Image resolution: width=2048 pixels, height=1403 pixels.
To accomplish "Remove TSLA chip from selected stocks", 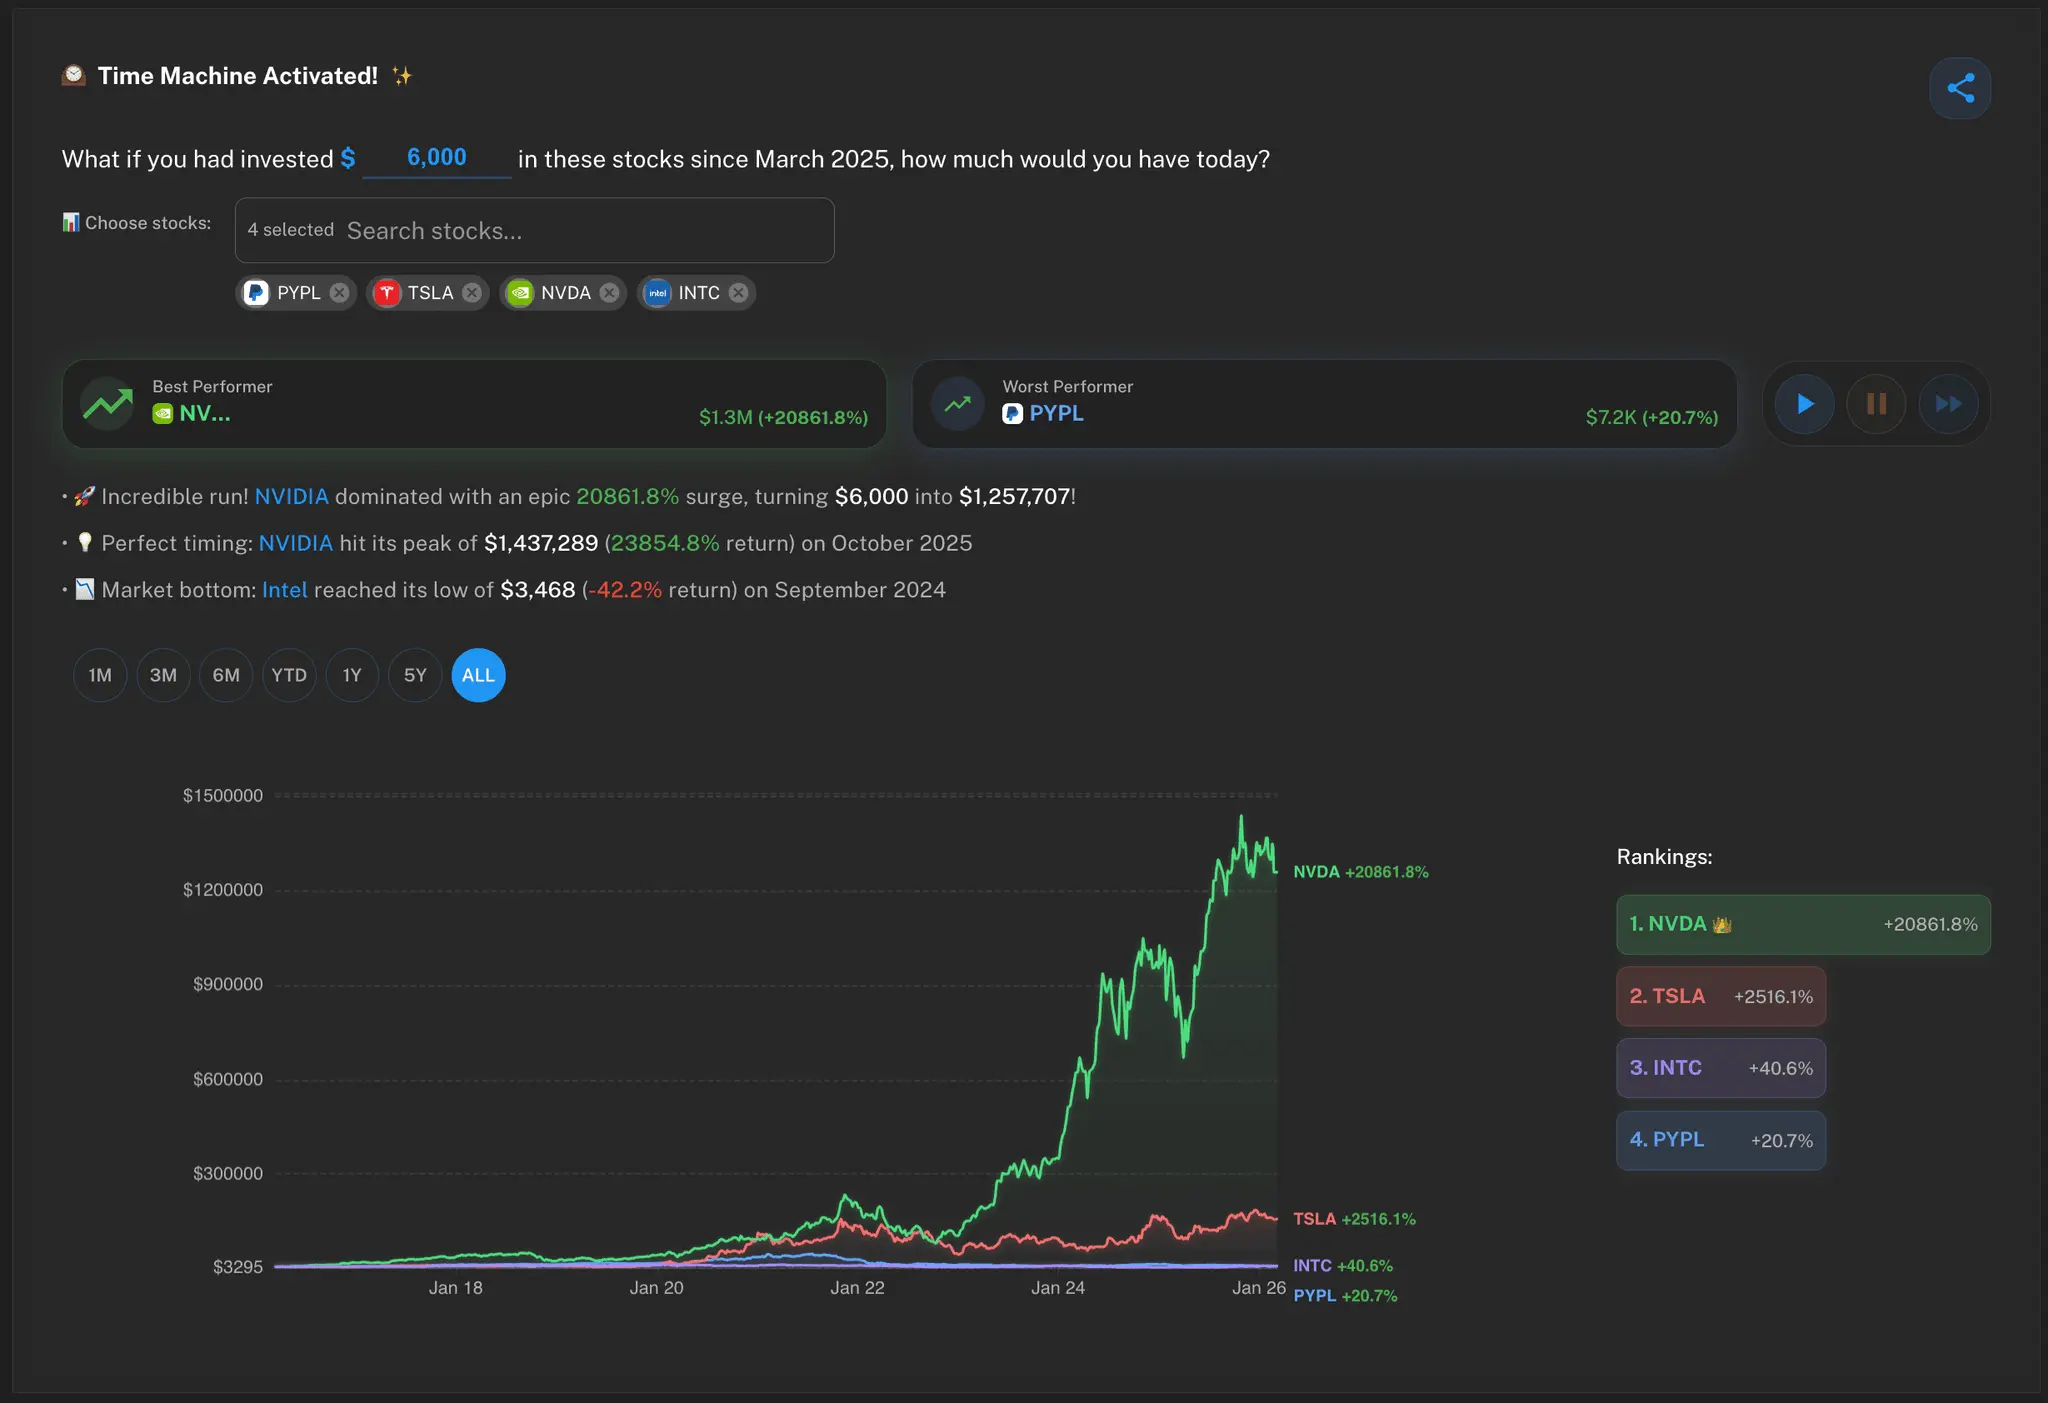I will click(x=472, y=292).
